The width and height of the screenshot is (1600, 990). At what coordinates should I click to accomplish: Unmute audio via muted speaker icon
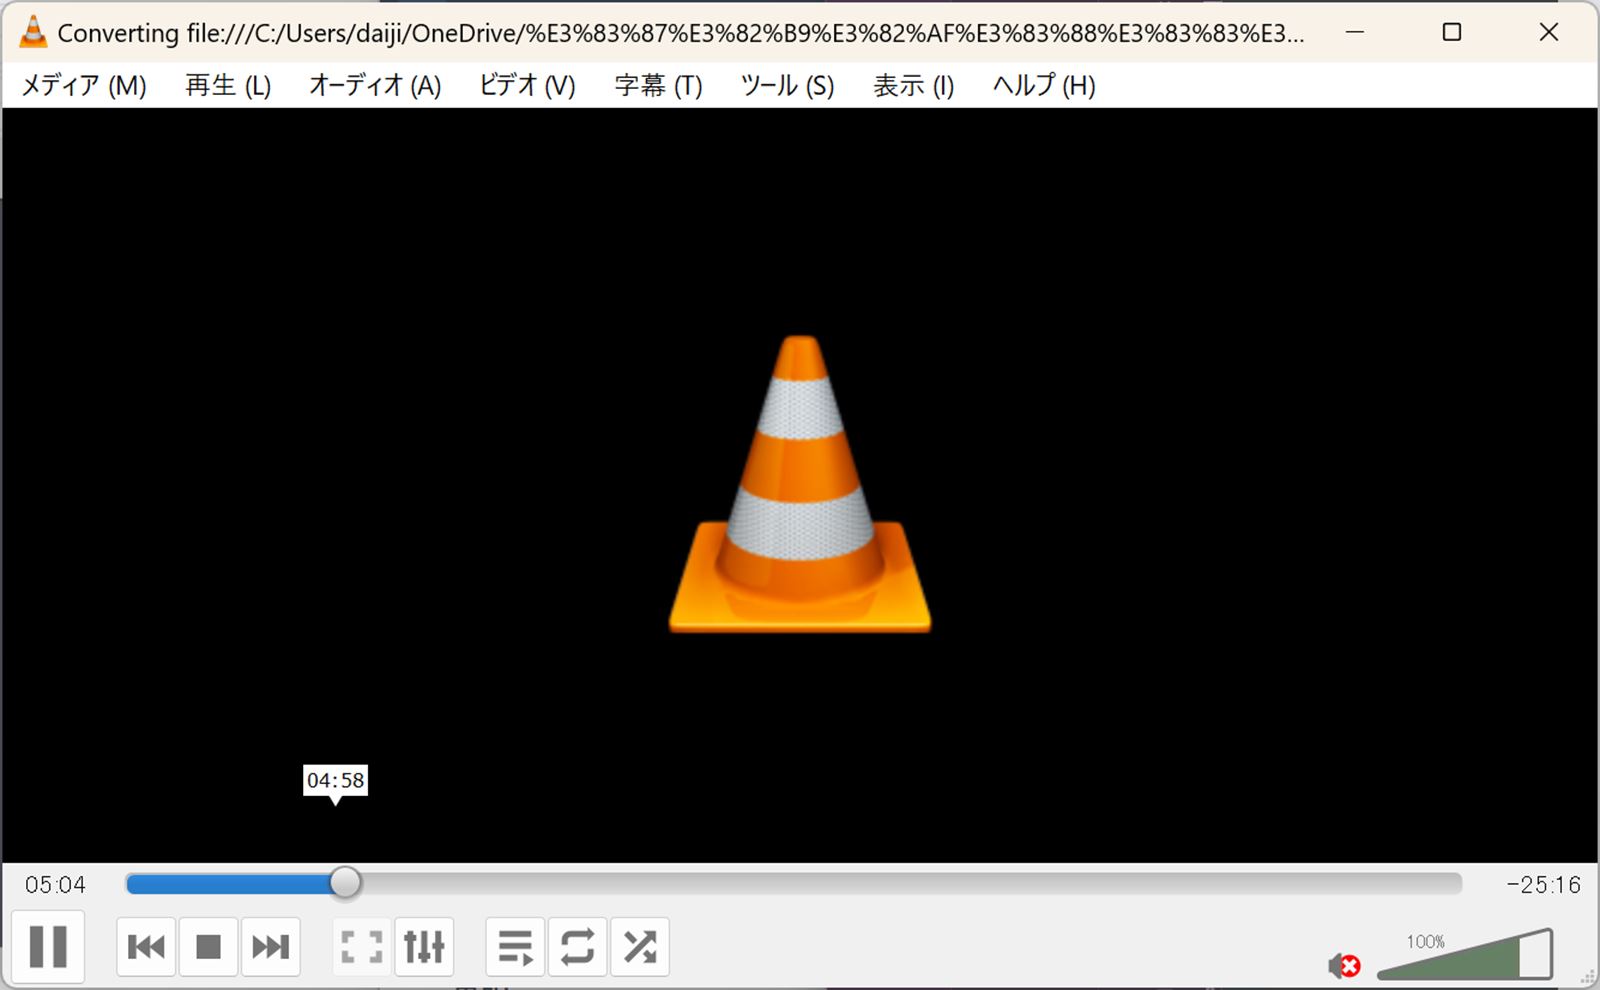pos(1344,966)
